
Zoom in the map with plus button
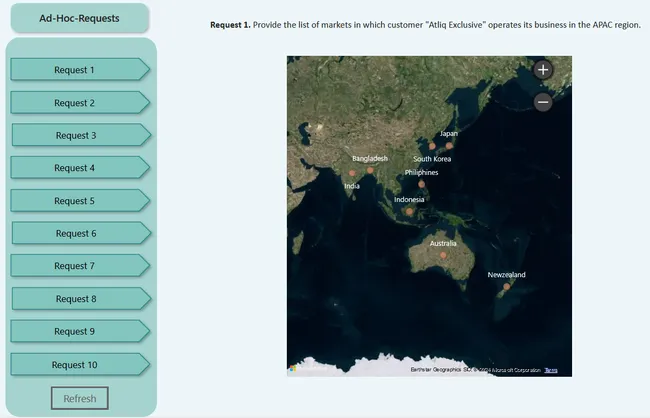(543, 70)
